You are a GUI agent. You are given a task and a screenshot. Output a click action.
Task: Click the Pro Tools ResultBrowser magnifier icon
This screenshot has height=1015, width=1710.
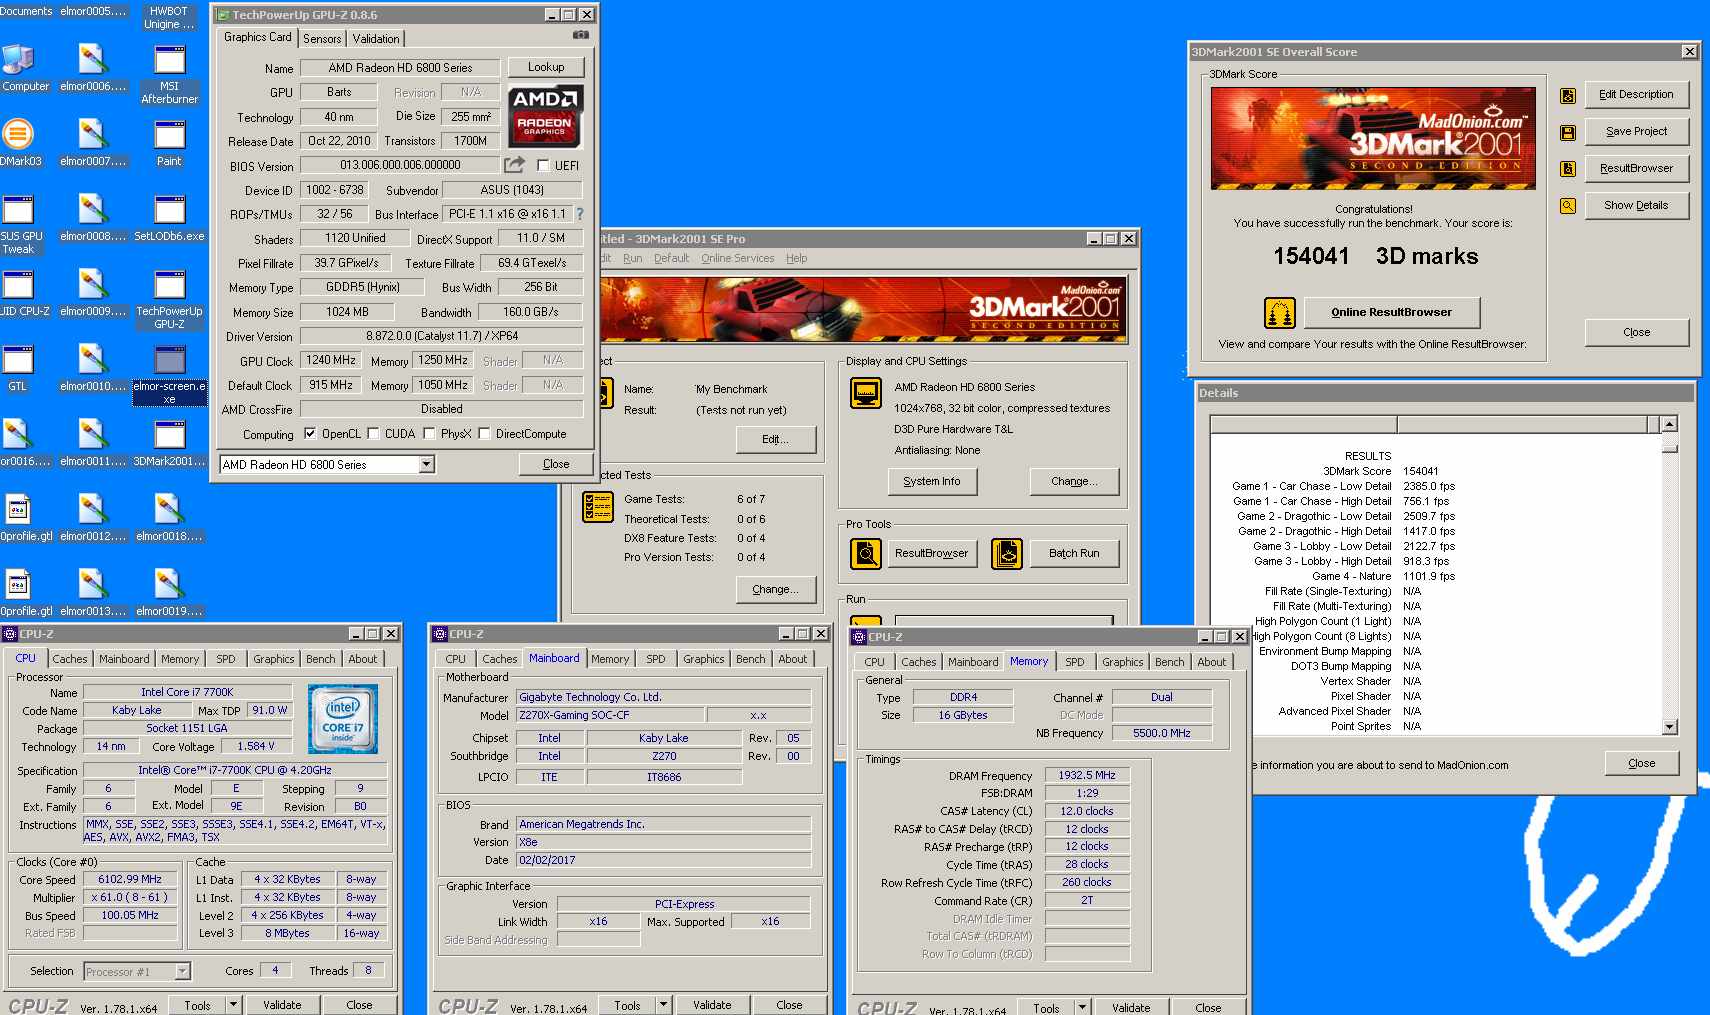point(866,553)
